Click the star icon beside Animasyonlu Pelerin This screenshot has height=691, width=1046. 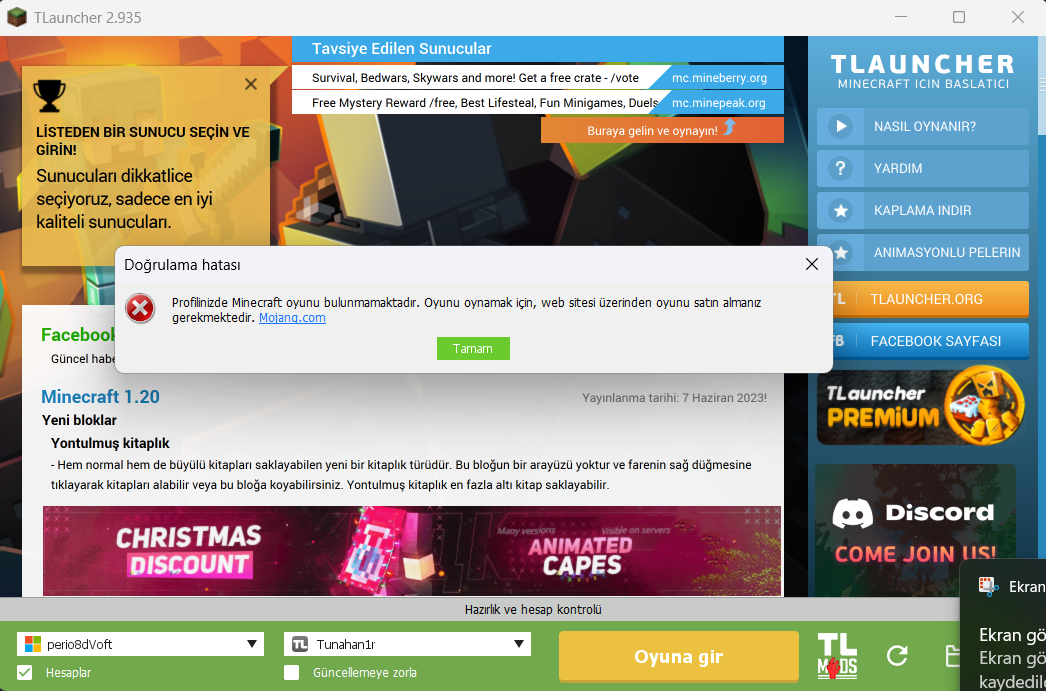click(x=841, y=253)
